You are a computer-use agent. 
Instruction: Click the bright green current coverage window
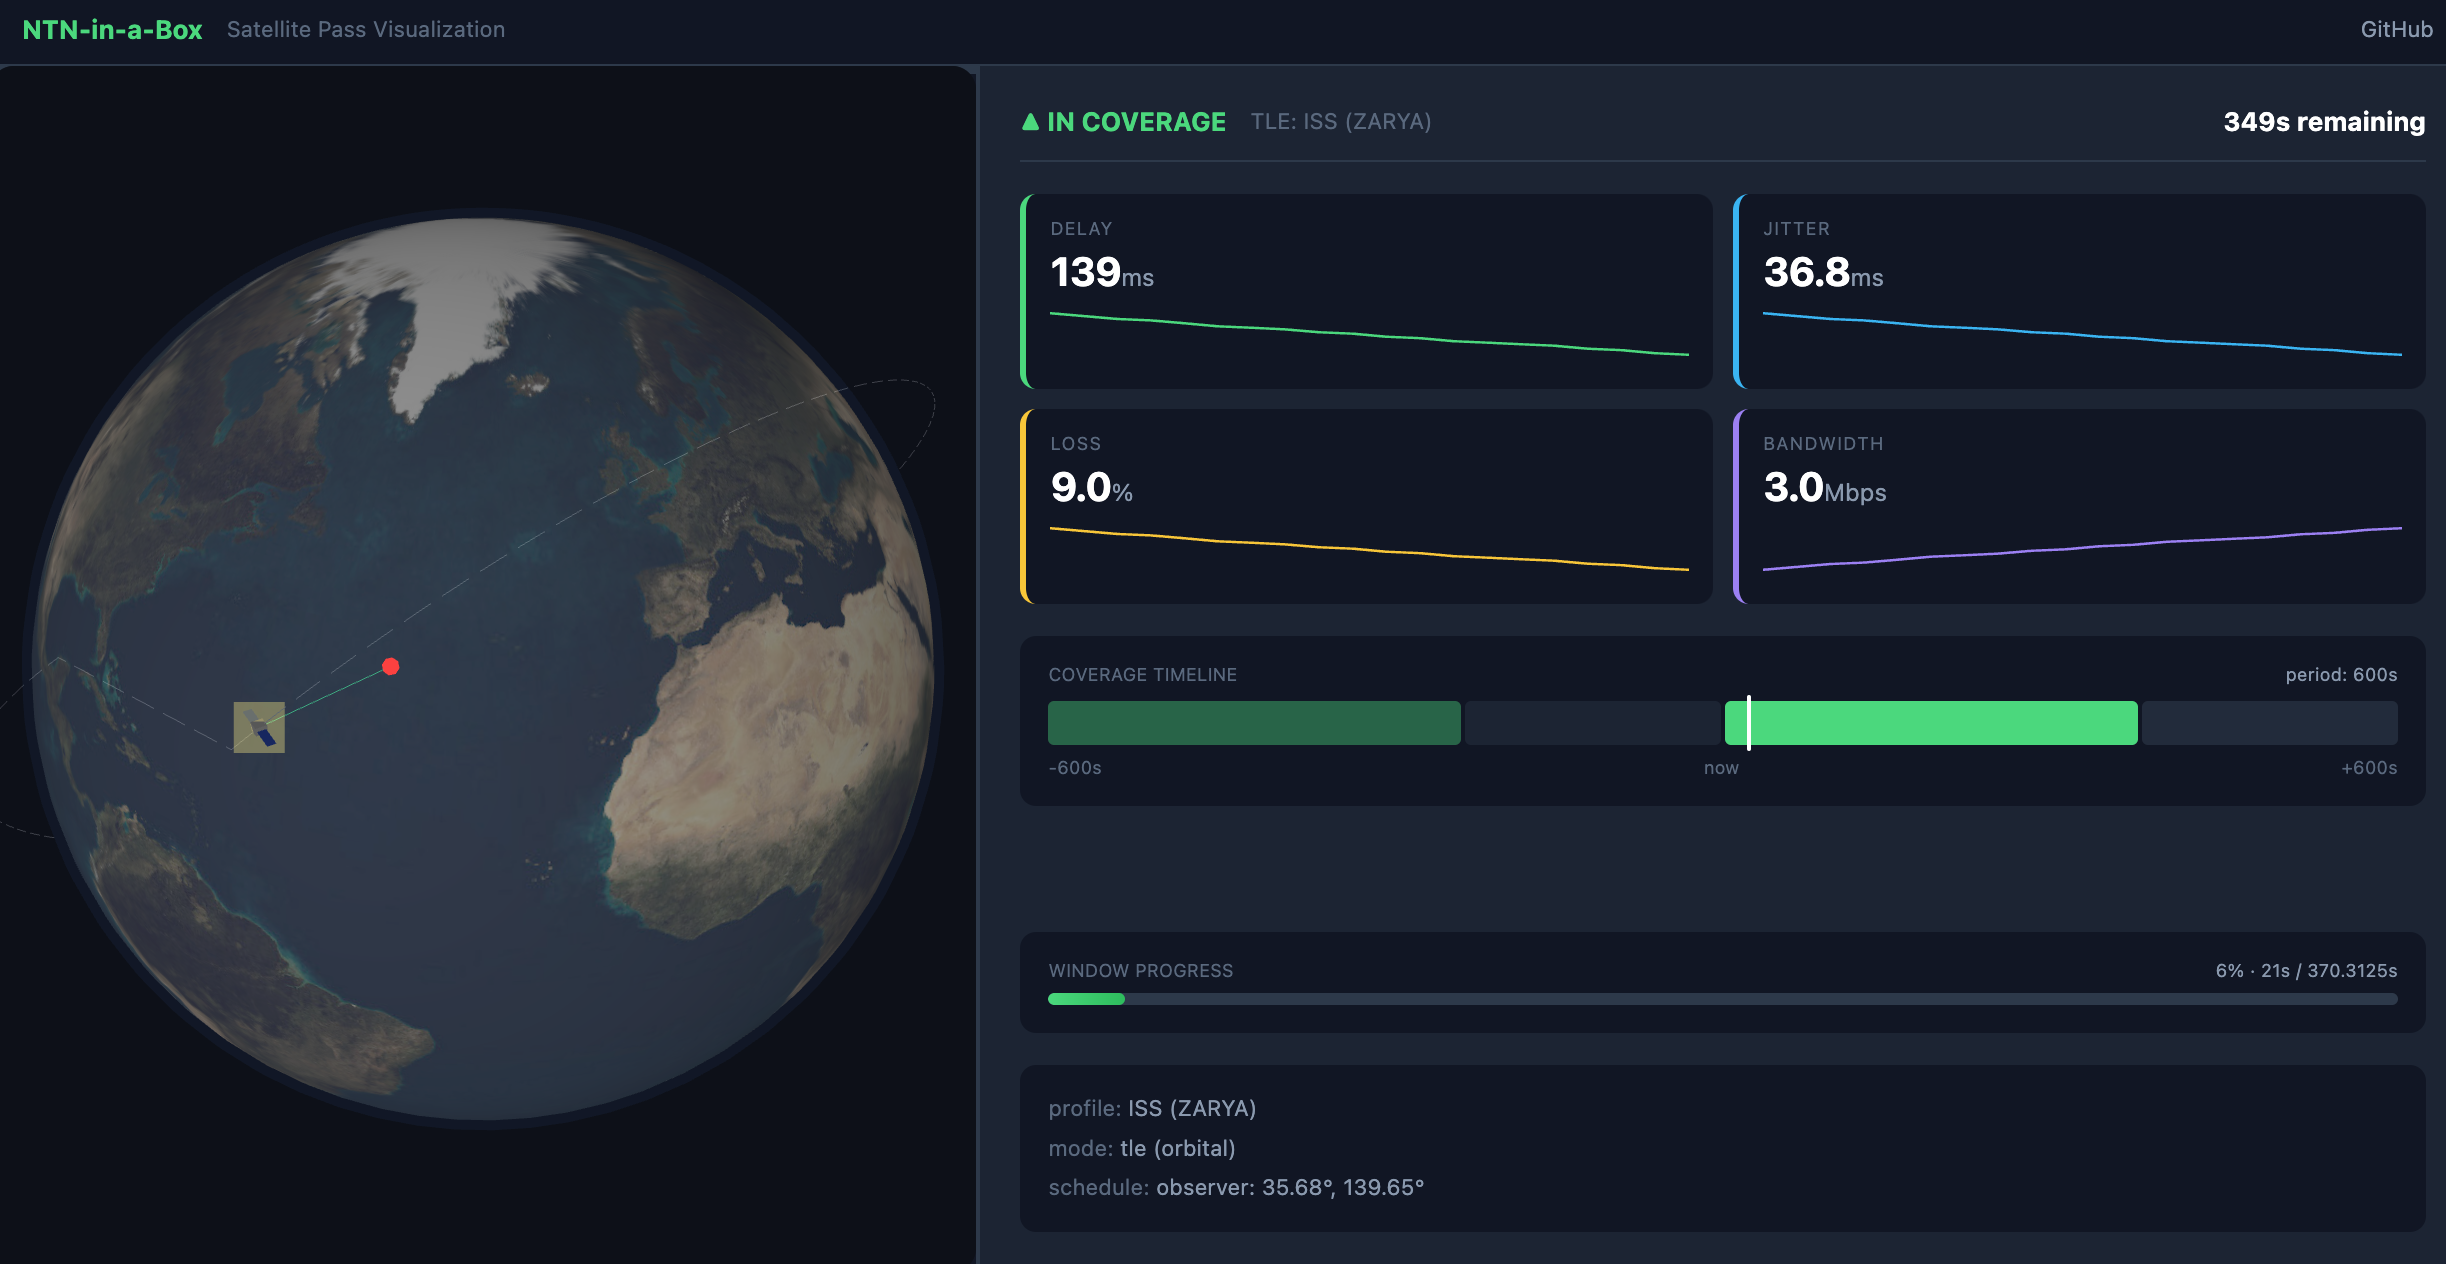1931,723
